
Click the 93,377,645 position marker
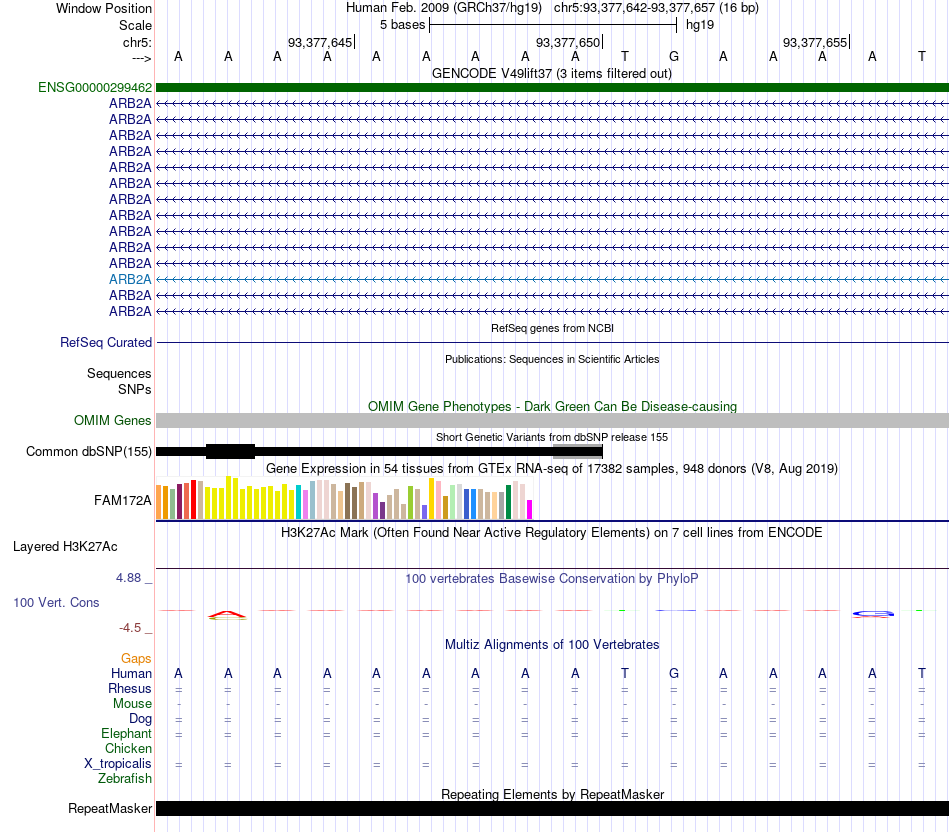click(x=321, y=42)
